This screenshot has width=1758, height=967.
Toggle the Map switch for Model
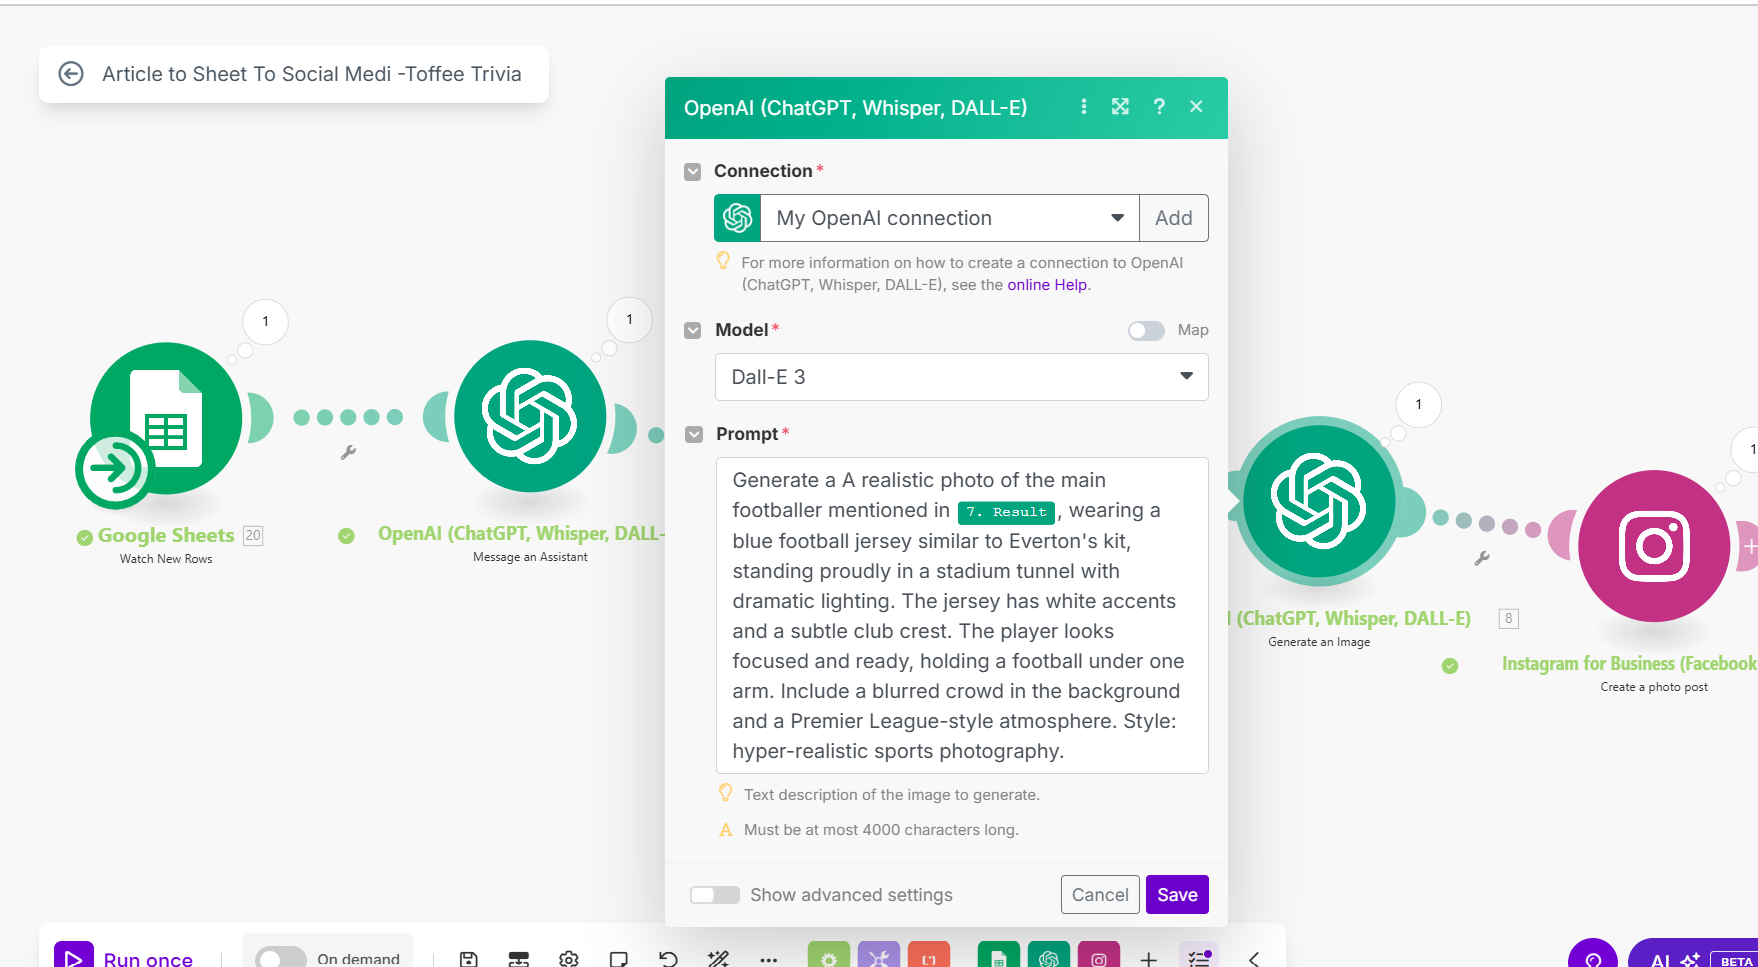(1146, 331)
